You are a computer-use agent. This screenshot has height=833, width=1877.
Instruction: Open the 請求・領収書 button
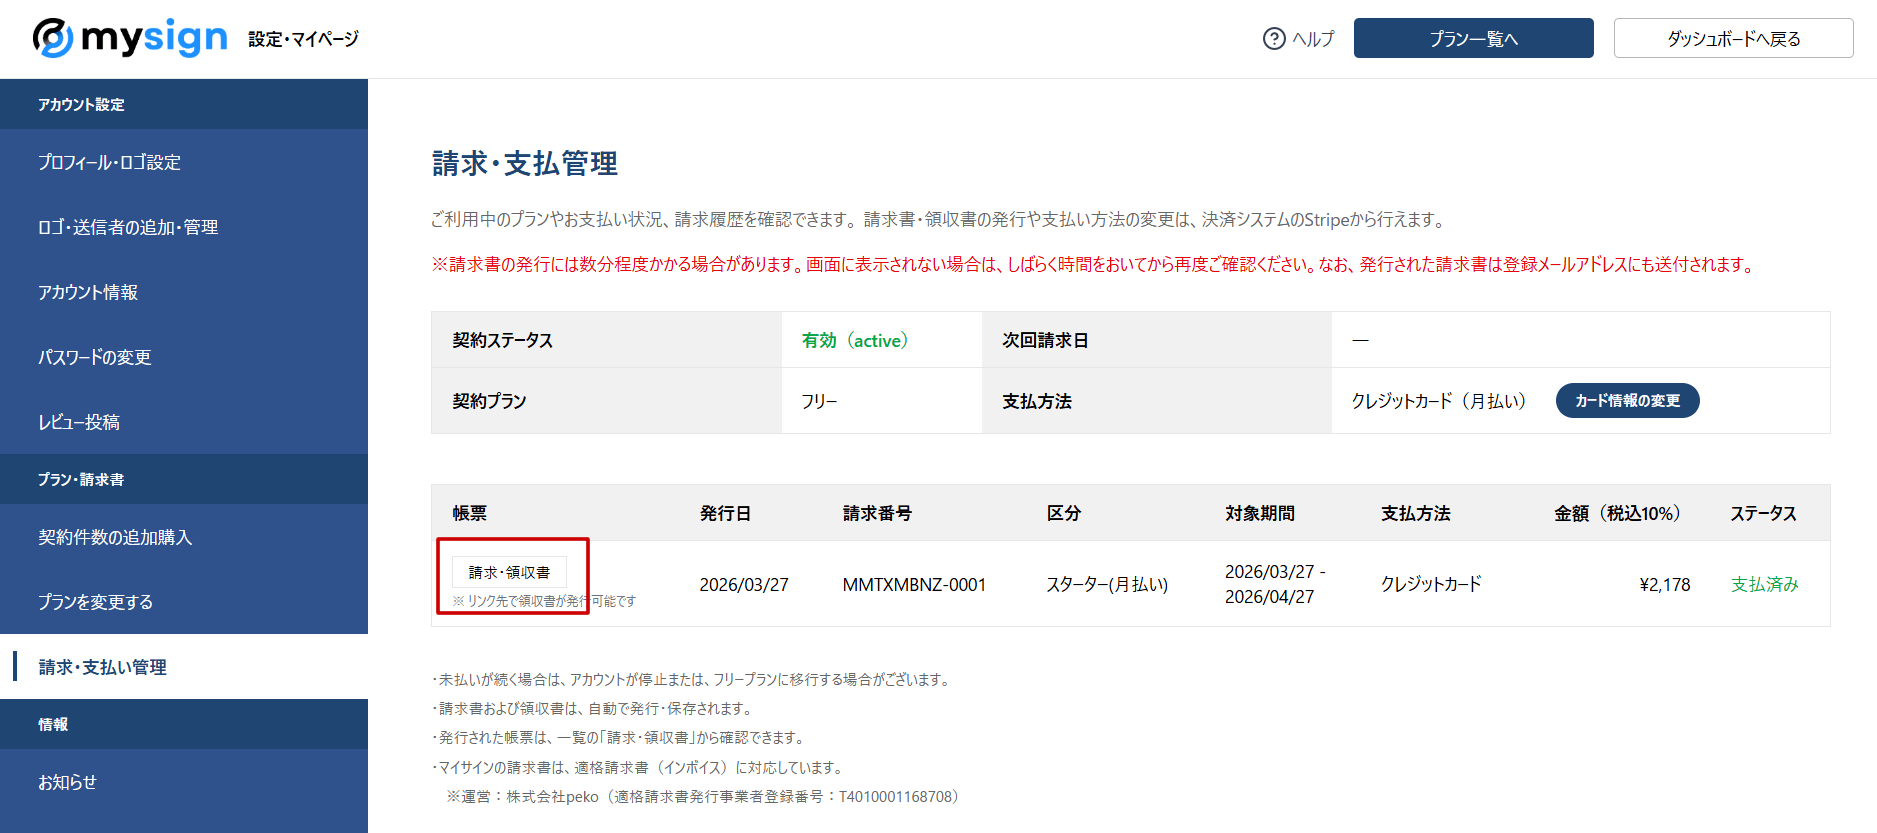[x=509, y=572]
